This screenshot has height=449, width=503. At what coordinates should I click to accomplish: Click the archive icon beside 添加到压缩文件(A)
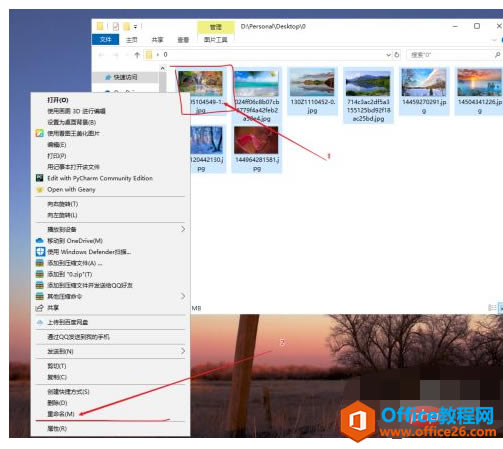tap(40, 263)
